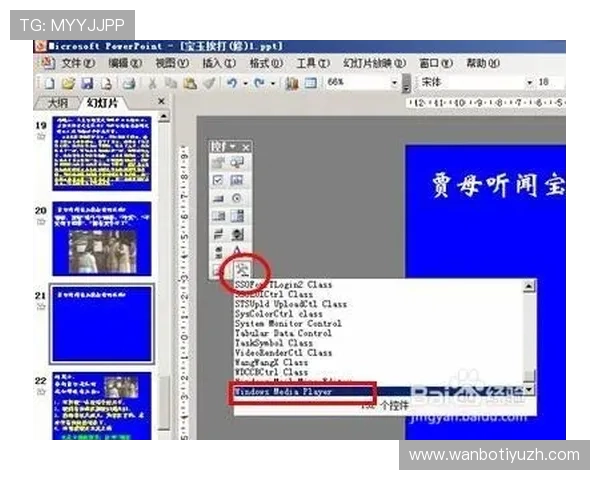Select the Check Box control tool

click(x=218, y=180)
